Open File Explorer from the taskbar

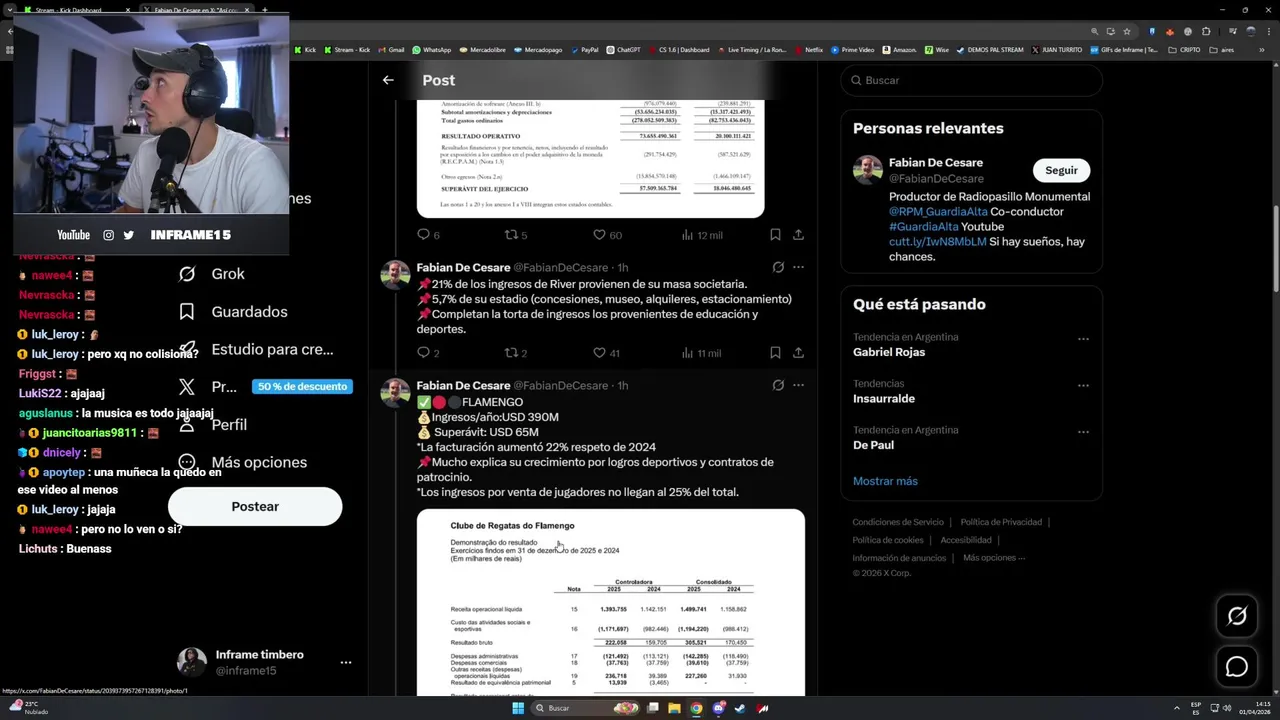[675, 708]
